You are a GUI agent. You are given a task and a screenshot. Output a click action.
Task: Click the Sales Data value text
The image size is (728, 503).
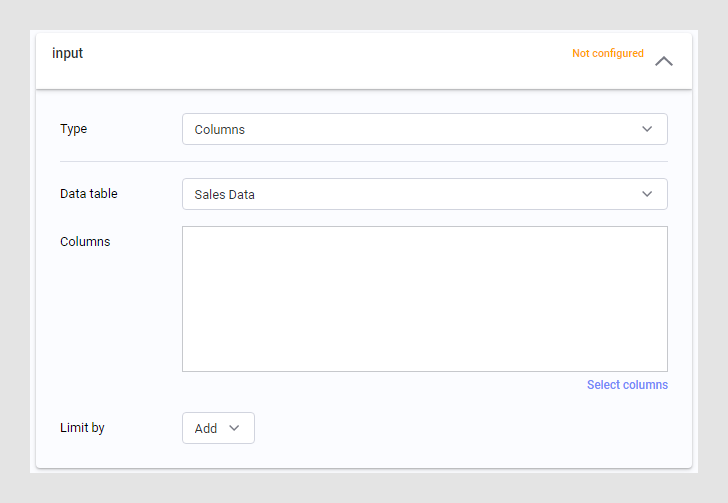pyautogui.click(x=225, y=195)
